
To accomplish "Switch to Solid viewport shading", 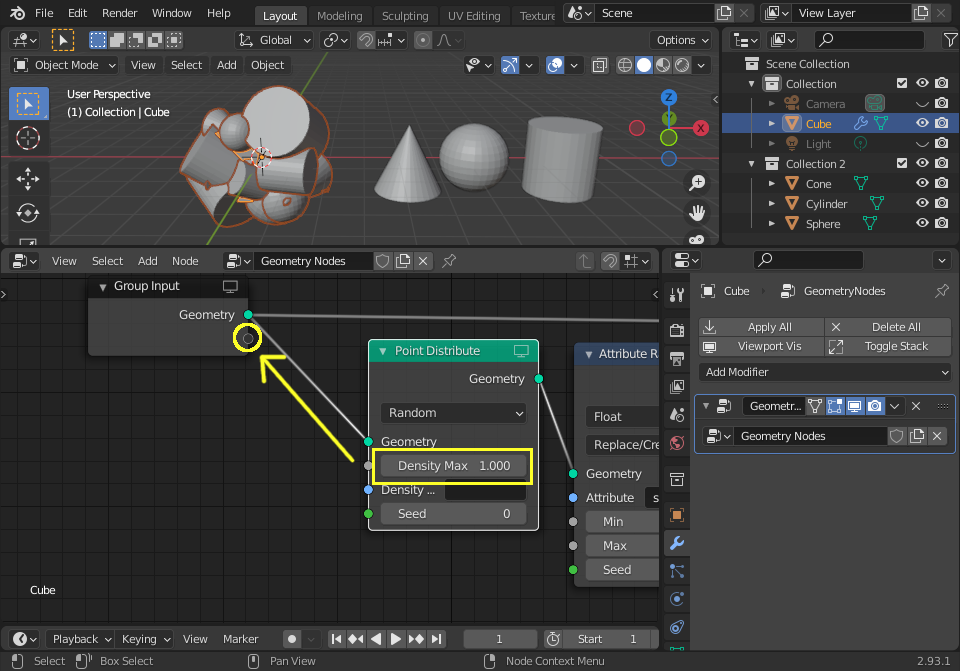I will point(643,65).
